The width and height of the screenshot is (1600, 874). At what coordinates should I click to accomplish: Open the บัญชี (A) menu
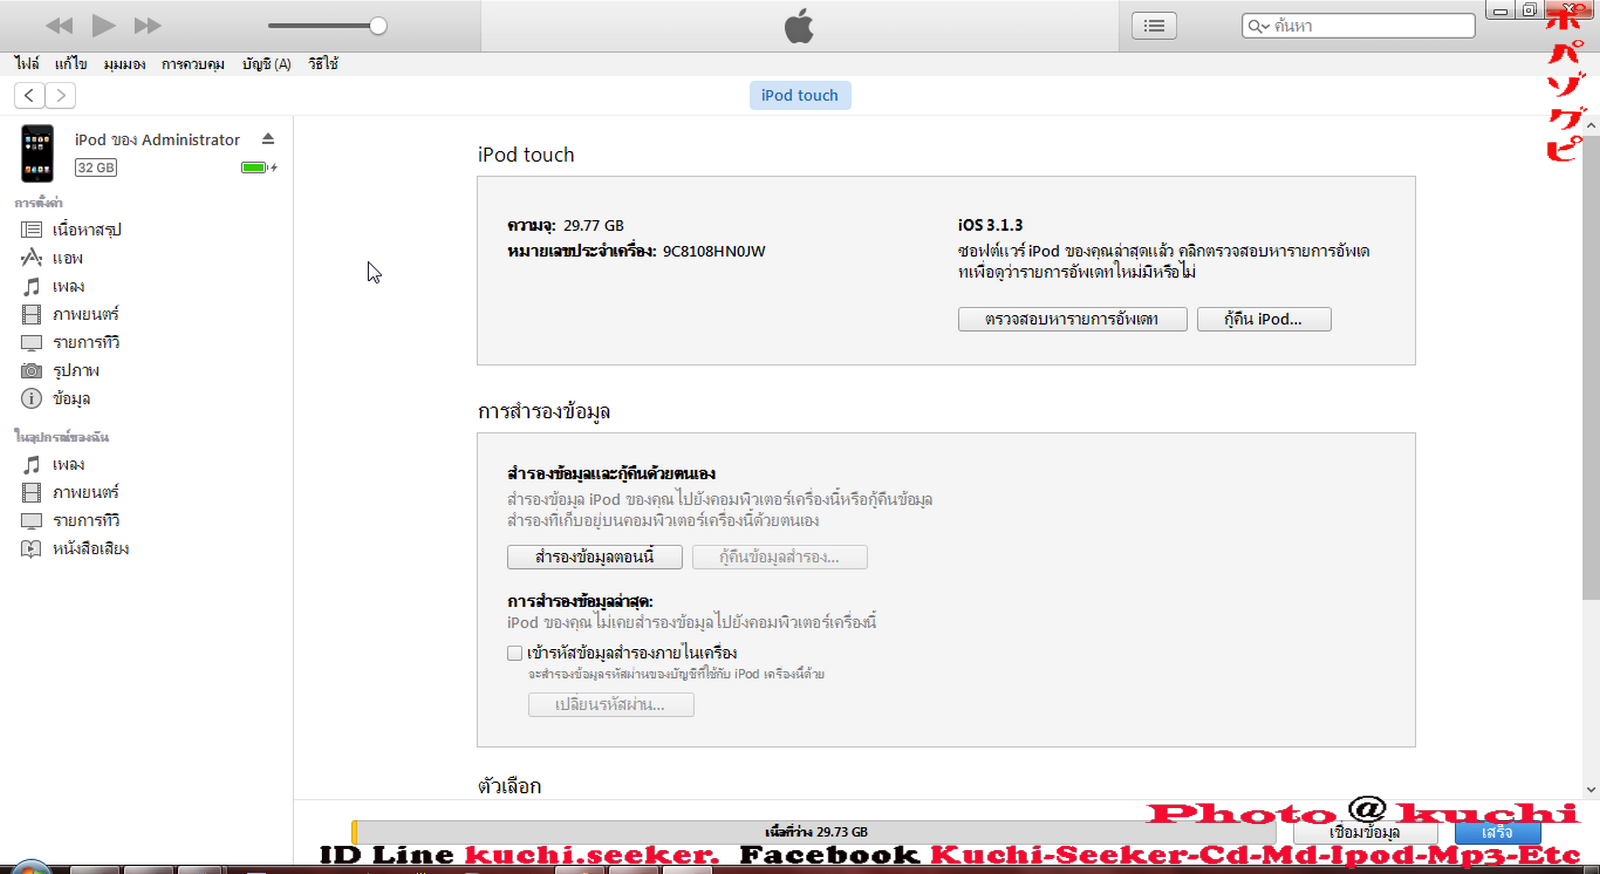click(266, 64)
